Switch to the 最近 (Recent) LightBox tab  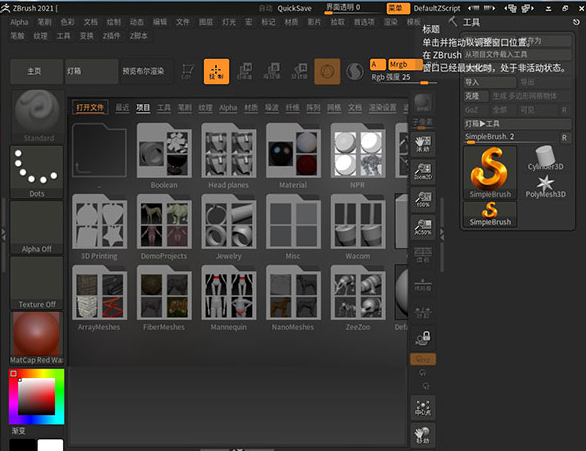point(122,108)
